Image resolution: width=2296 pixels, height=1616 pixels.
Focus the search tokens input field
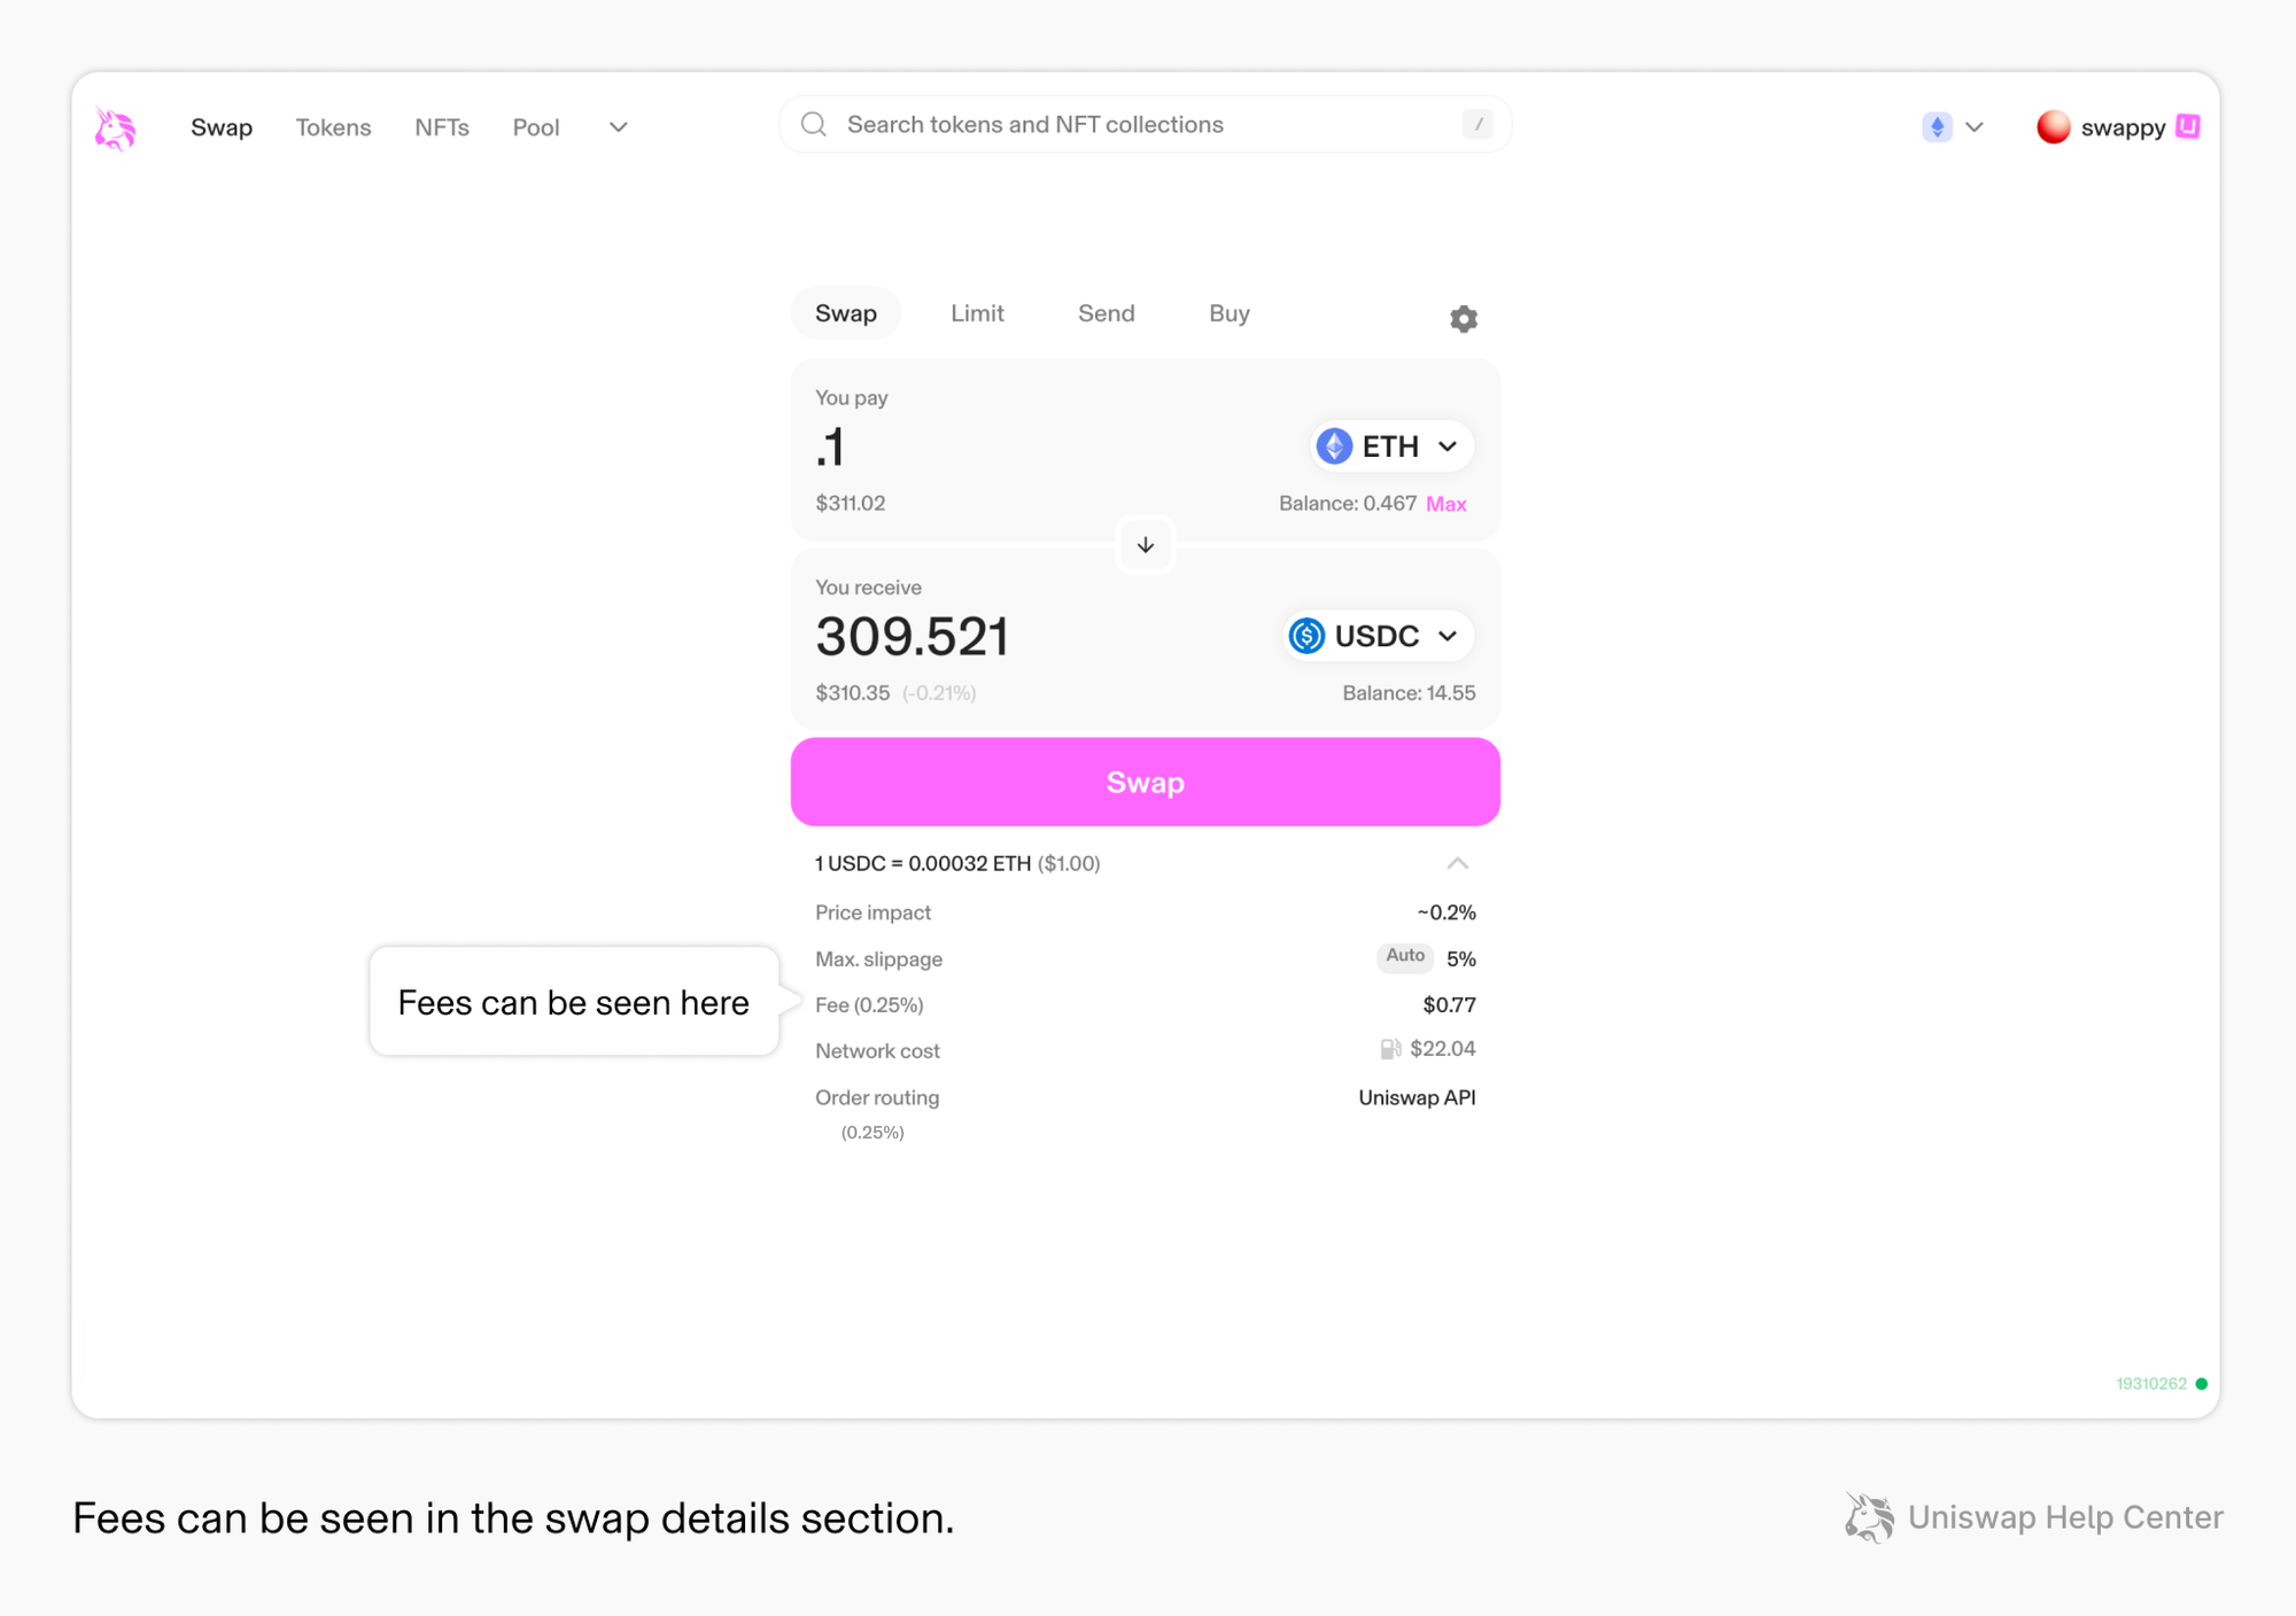[1140, 125]
